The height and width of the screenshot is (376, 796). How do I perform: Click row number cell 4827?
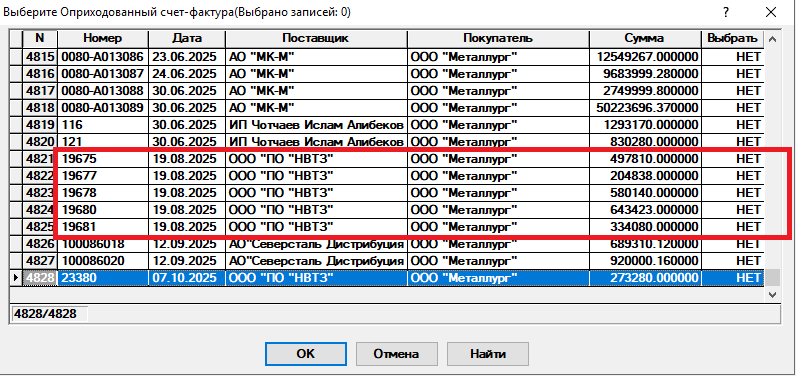pos(40,261)
